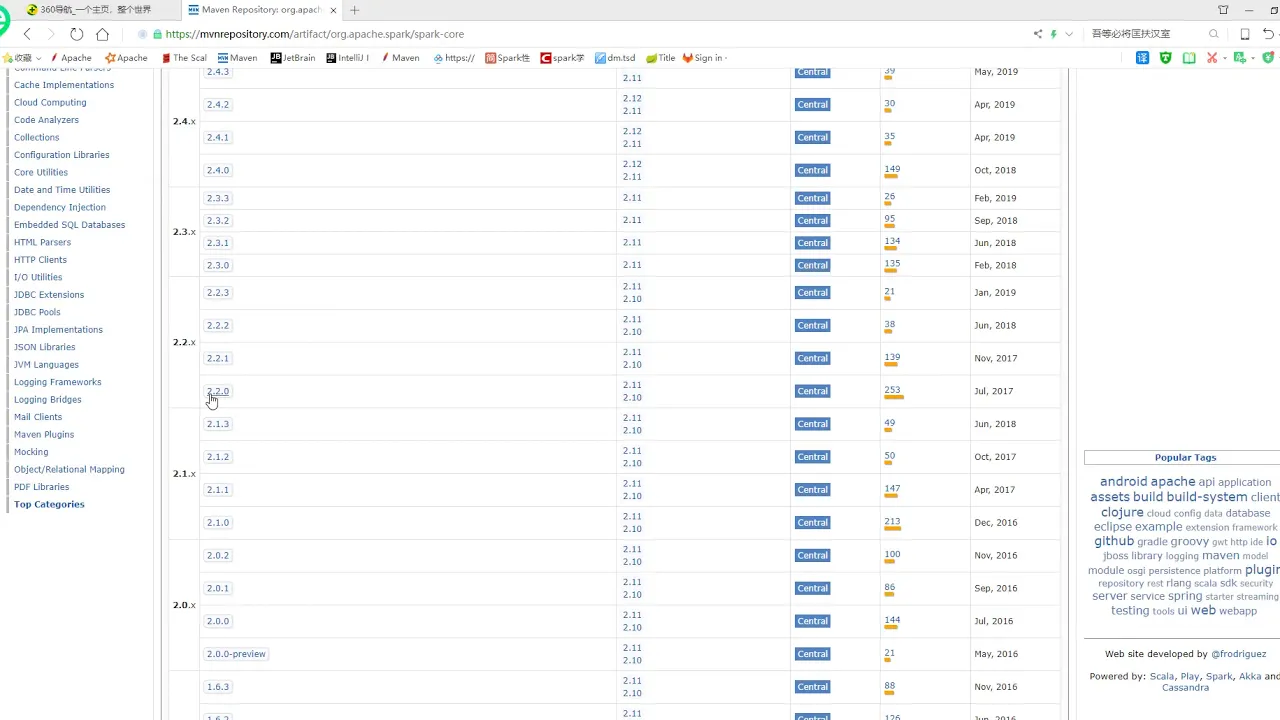Click the red scissors screenshot icon

coord(1212,58)
